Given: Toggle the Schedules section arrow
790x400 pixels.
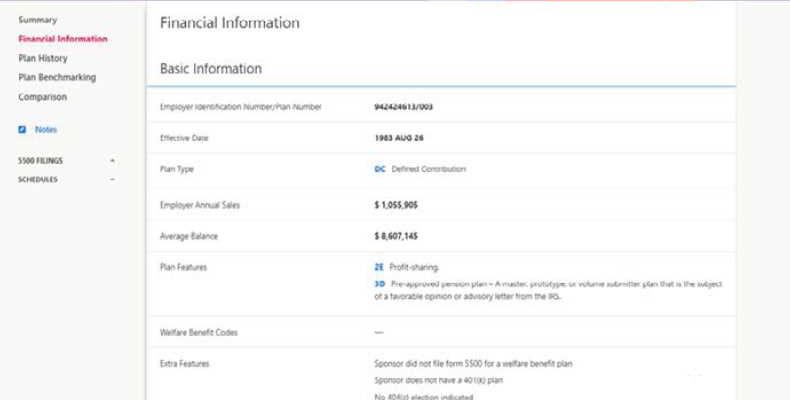Looking at the screenshot, I should pos(112,180).
